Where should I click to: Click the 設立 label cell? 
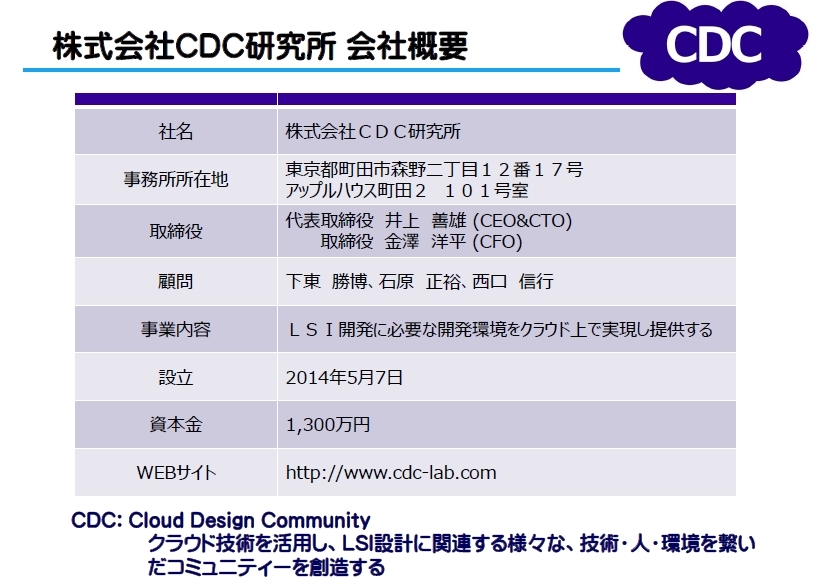point(176,377)
